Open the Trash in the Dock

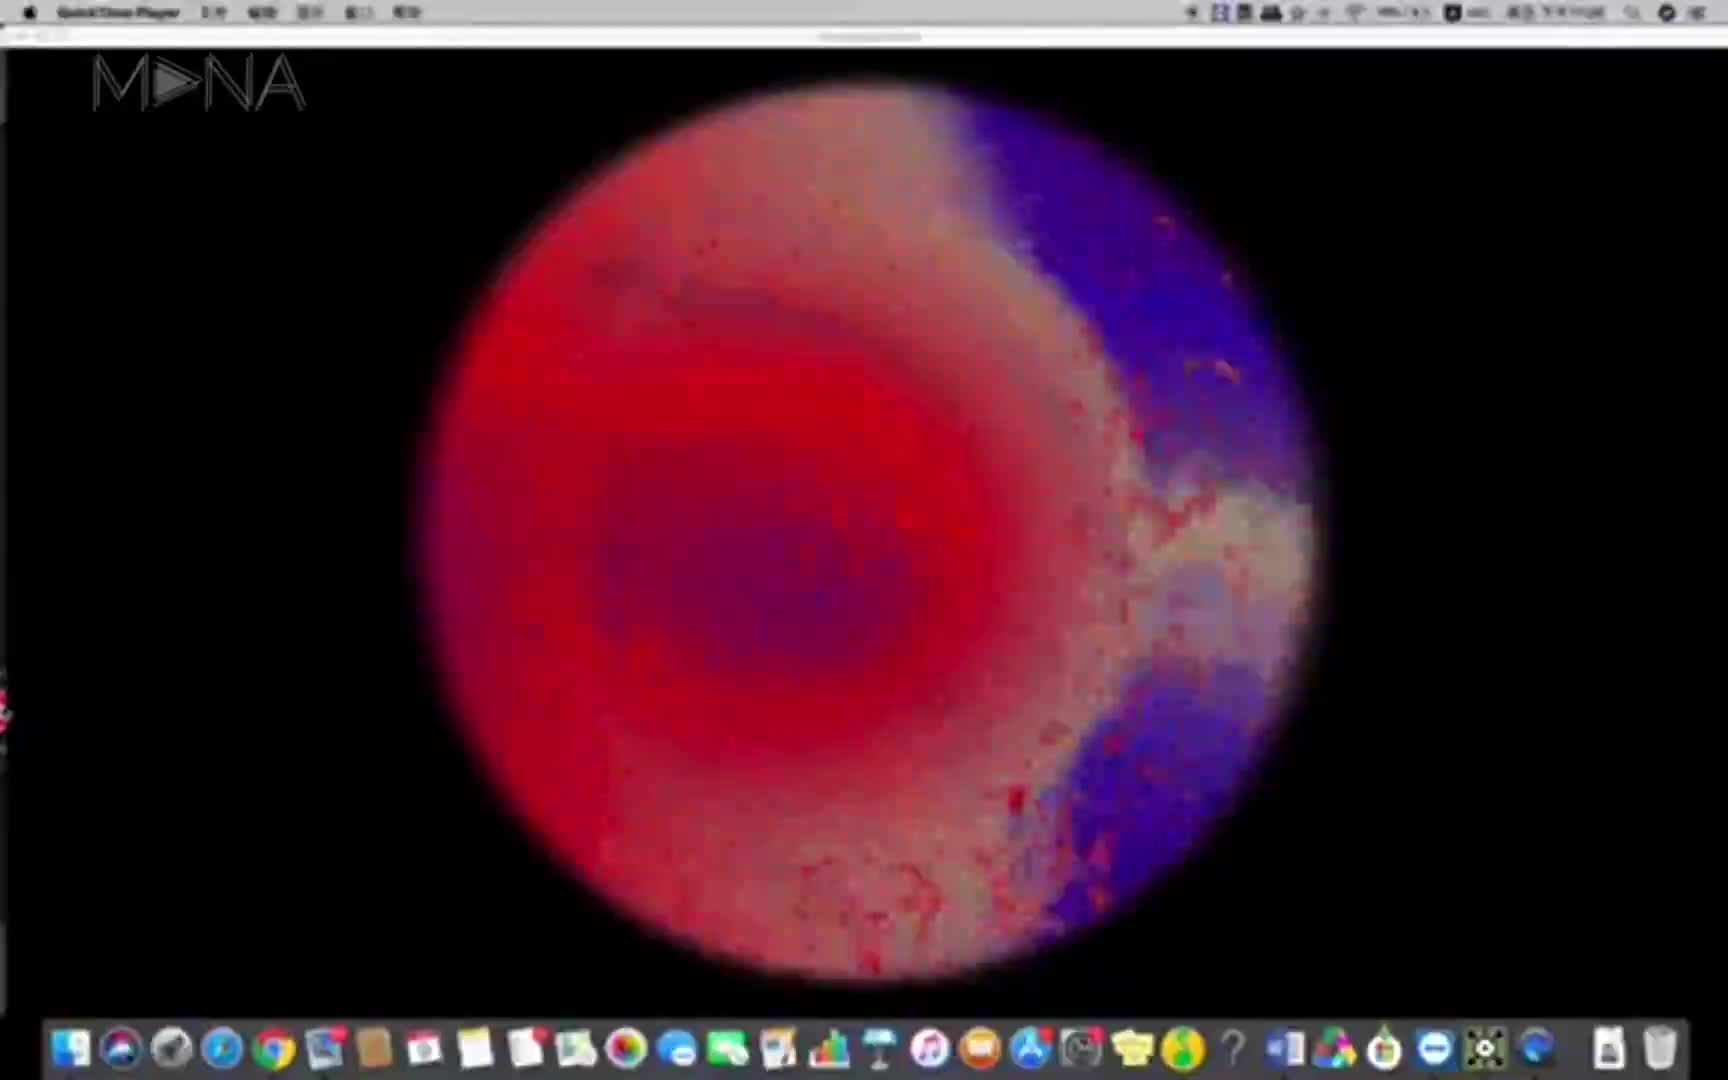point(1660,1049)
